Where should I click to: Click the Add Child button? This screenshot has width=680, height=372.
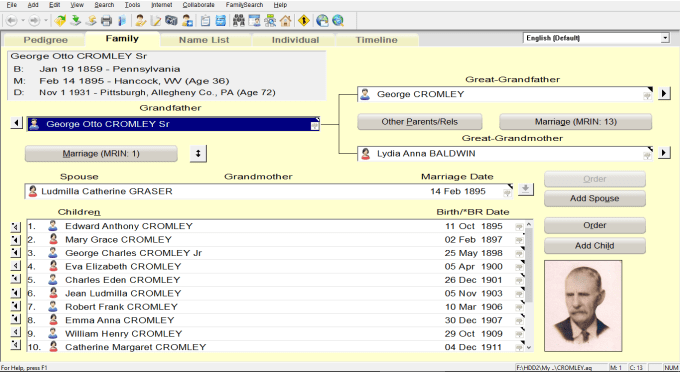[595, 246]
